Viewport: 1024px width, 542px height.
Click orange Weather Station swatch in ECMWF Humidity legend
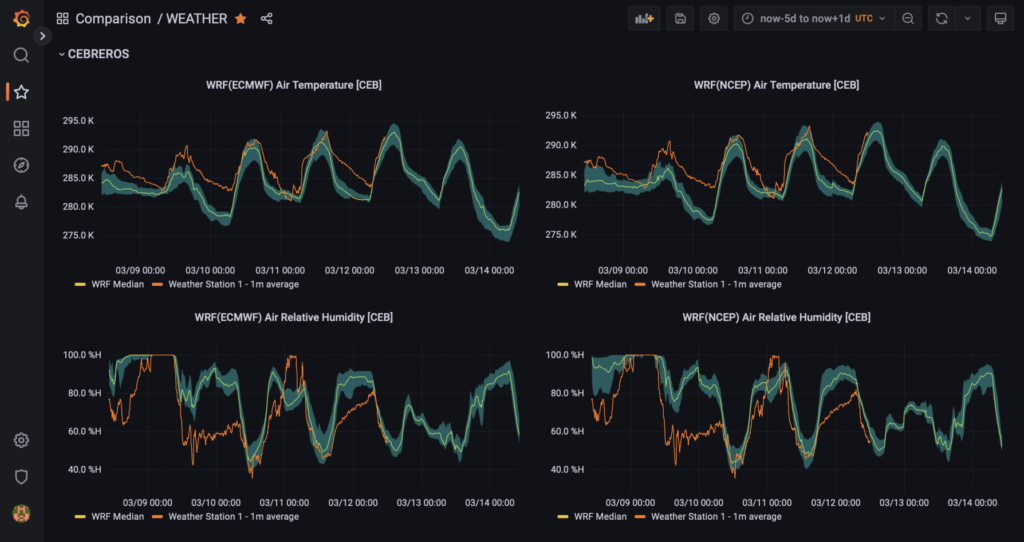coord(157,517)
